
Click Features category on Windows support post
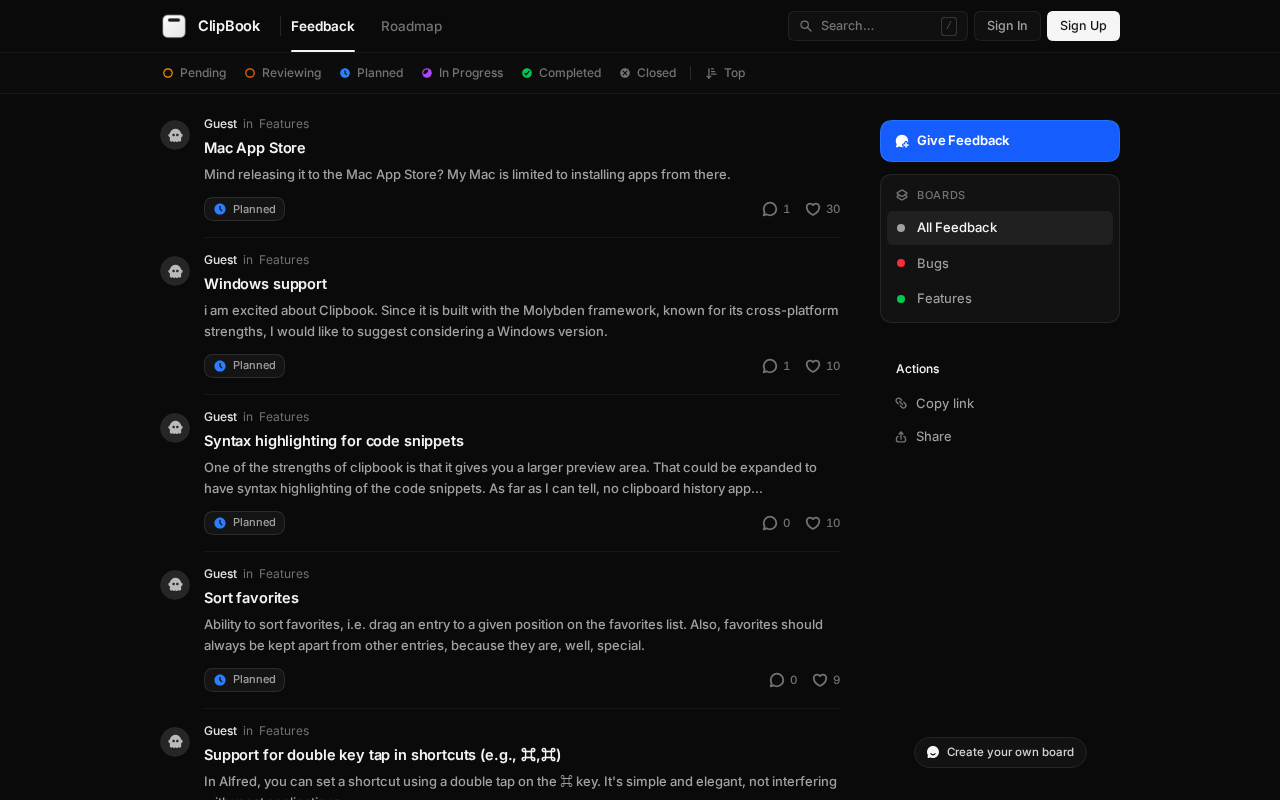coord(284,260)
